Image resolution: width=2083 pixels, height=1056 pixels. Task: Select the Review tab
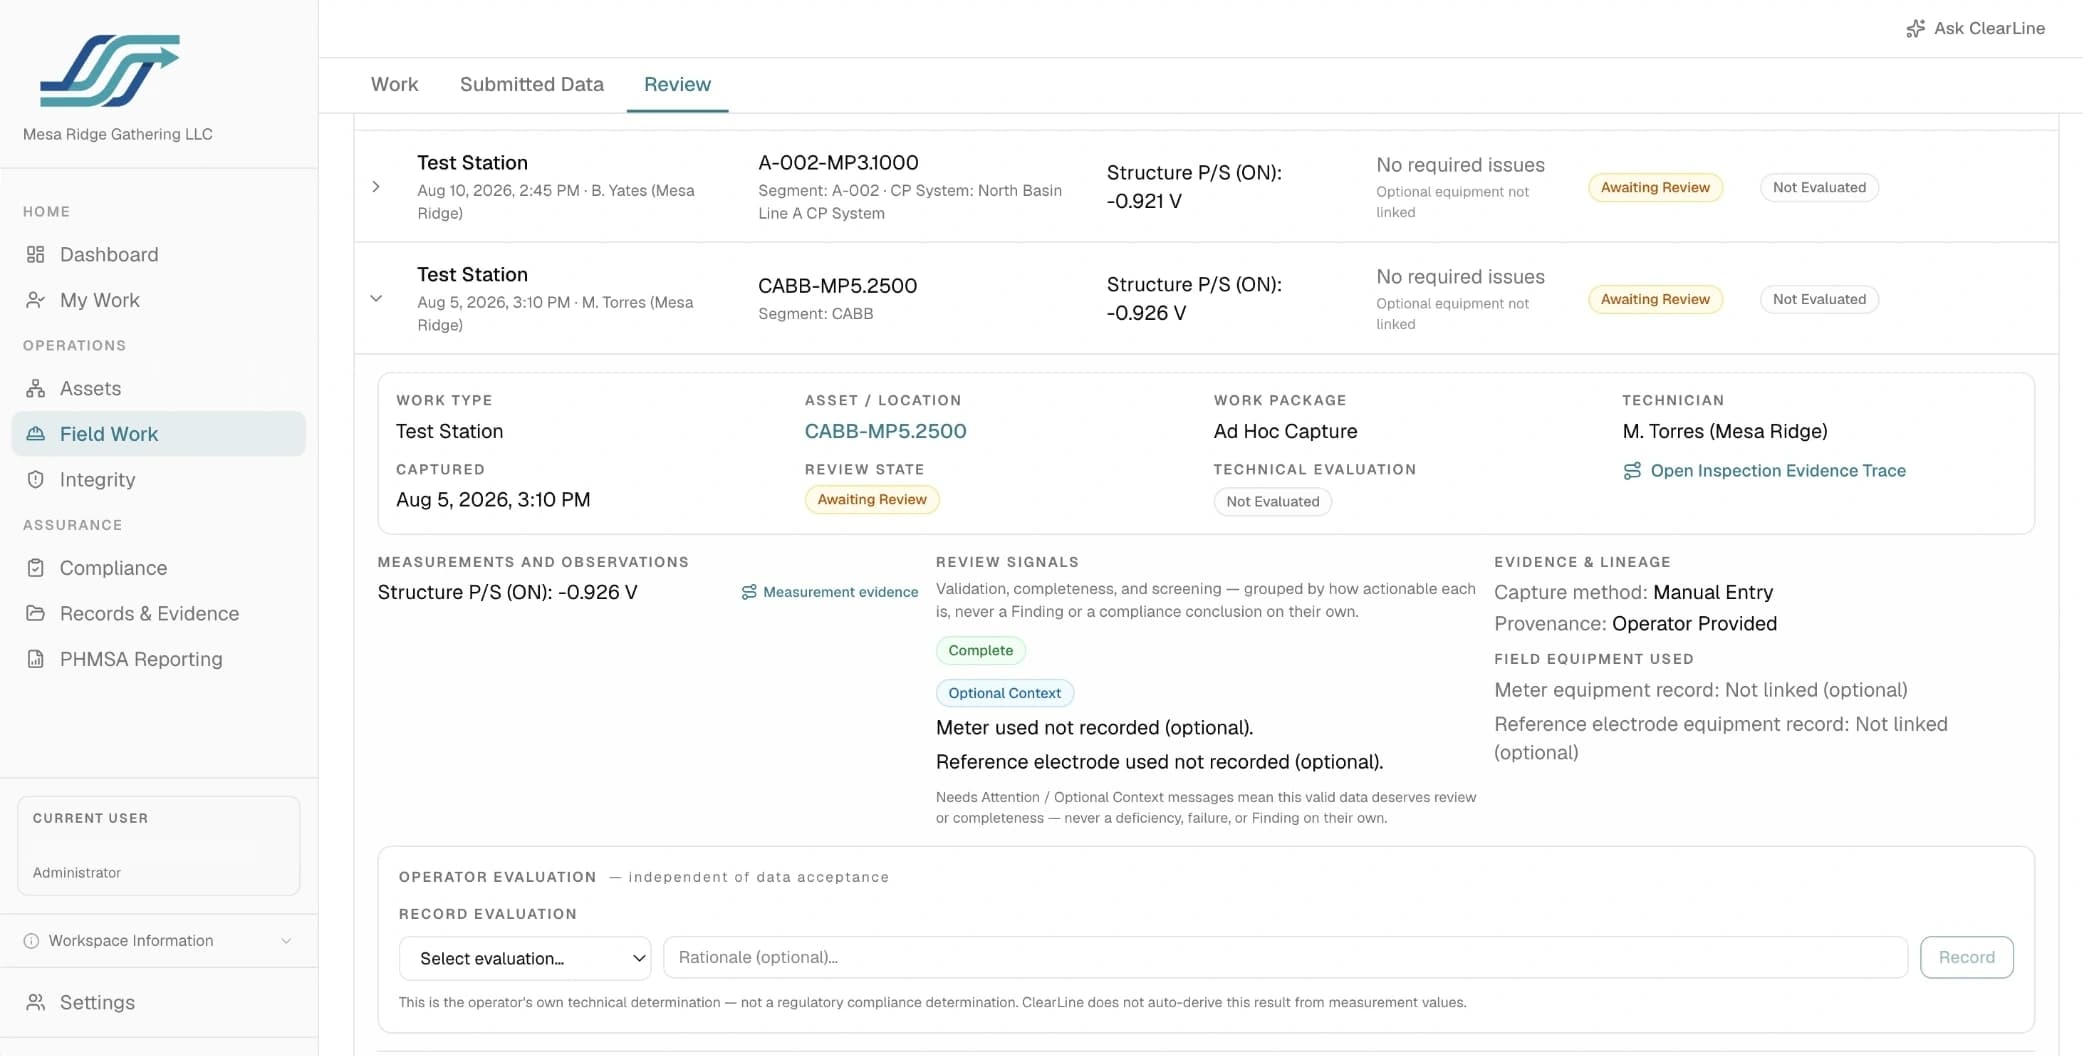(677, 85)
